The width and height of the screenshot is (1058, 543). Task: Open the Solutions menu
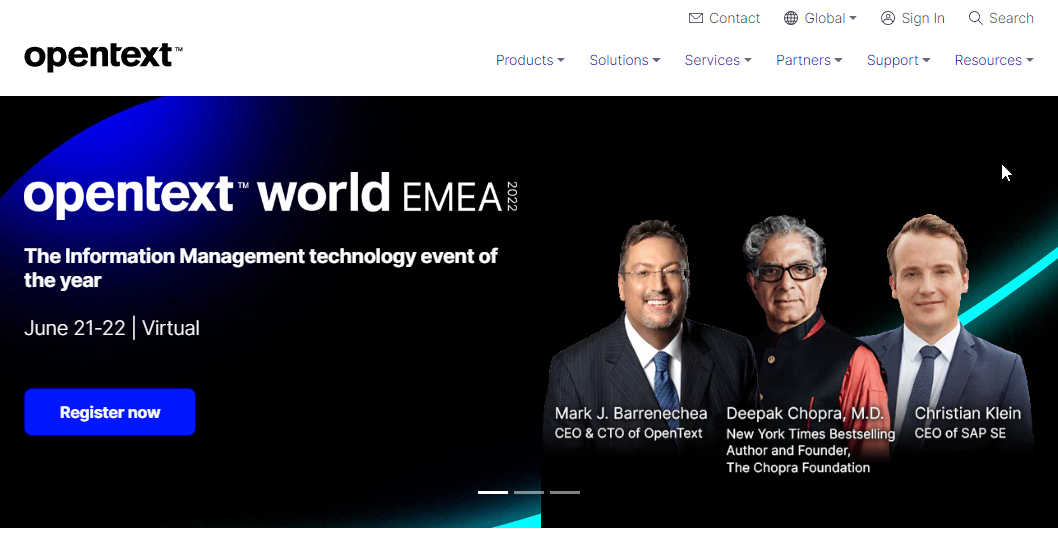coord(625,60)
